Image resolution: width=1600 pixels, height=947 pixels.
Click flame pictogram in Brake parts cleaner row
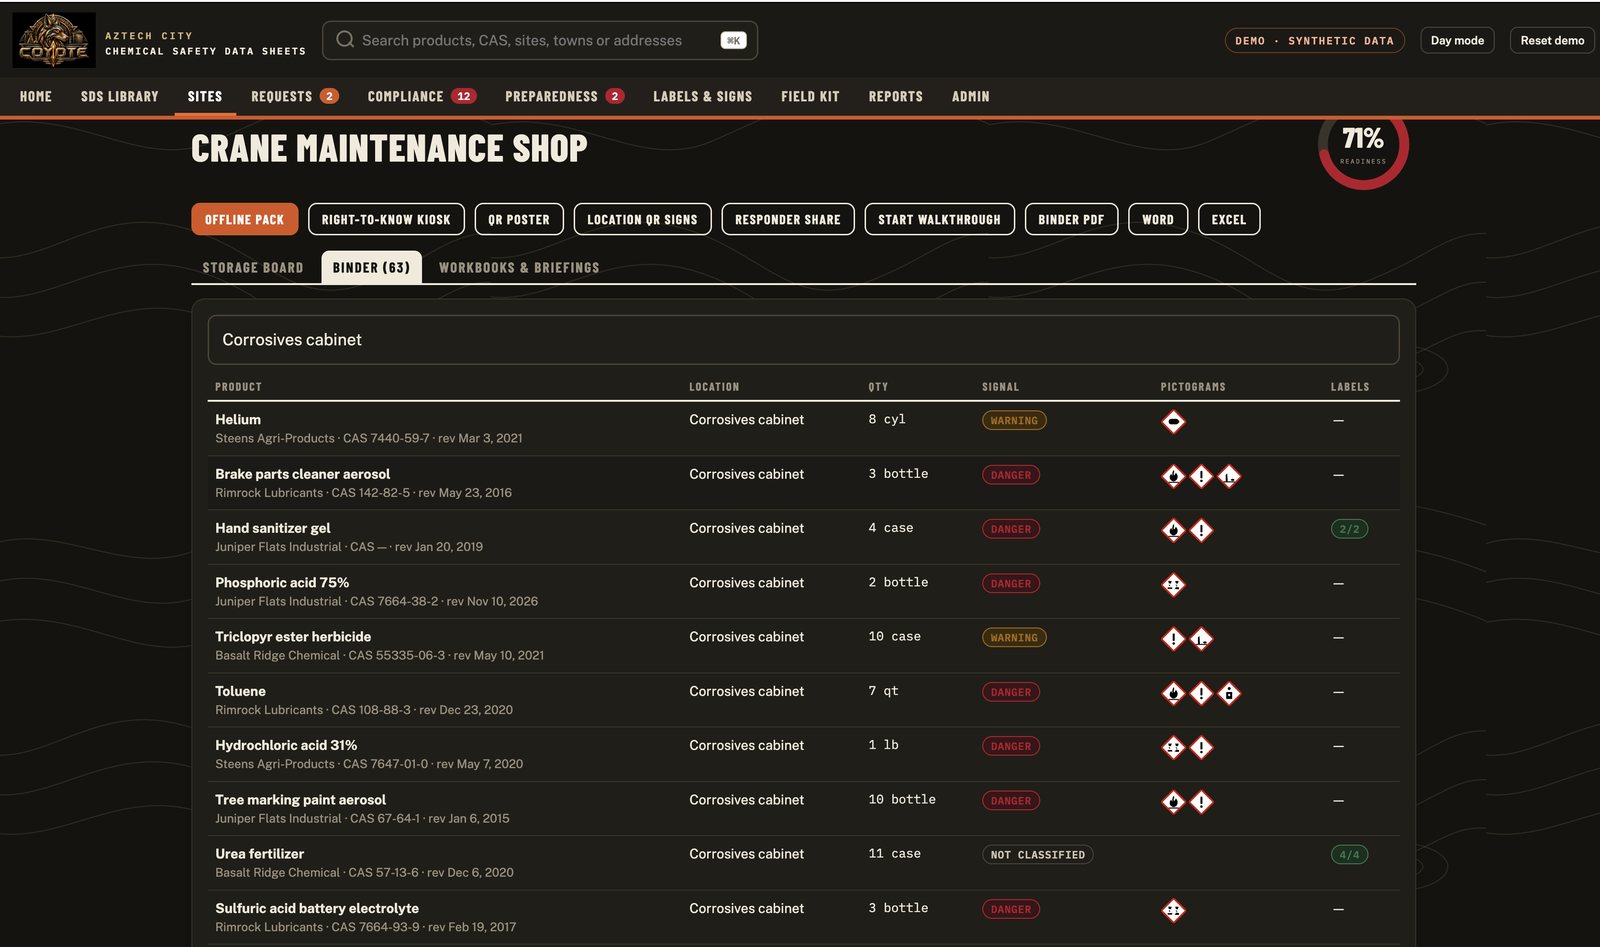coord(1173,476)
